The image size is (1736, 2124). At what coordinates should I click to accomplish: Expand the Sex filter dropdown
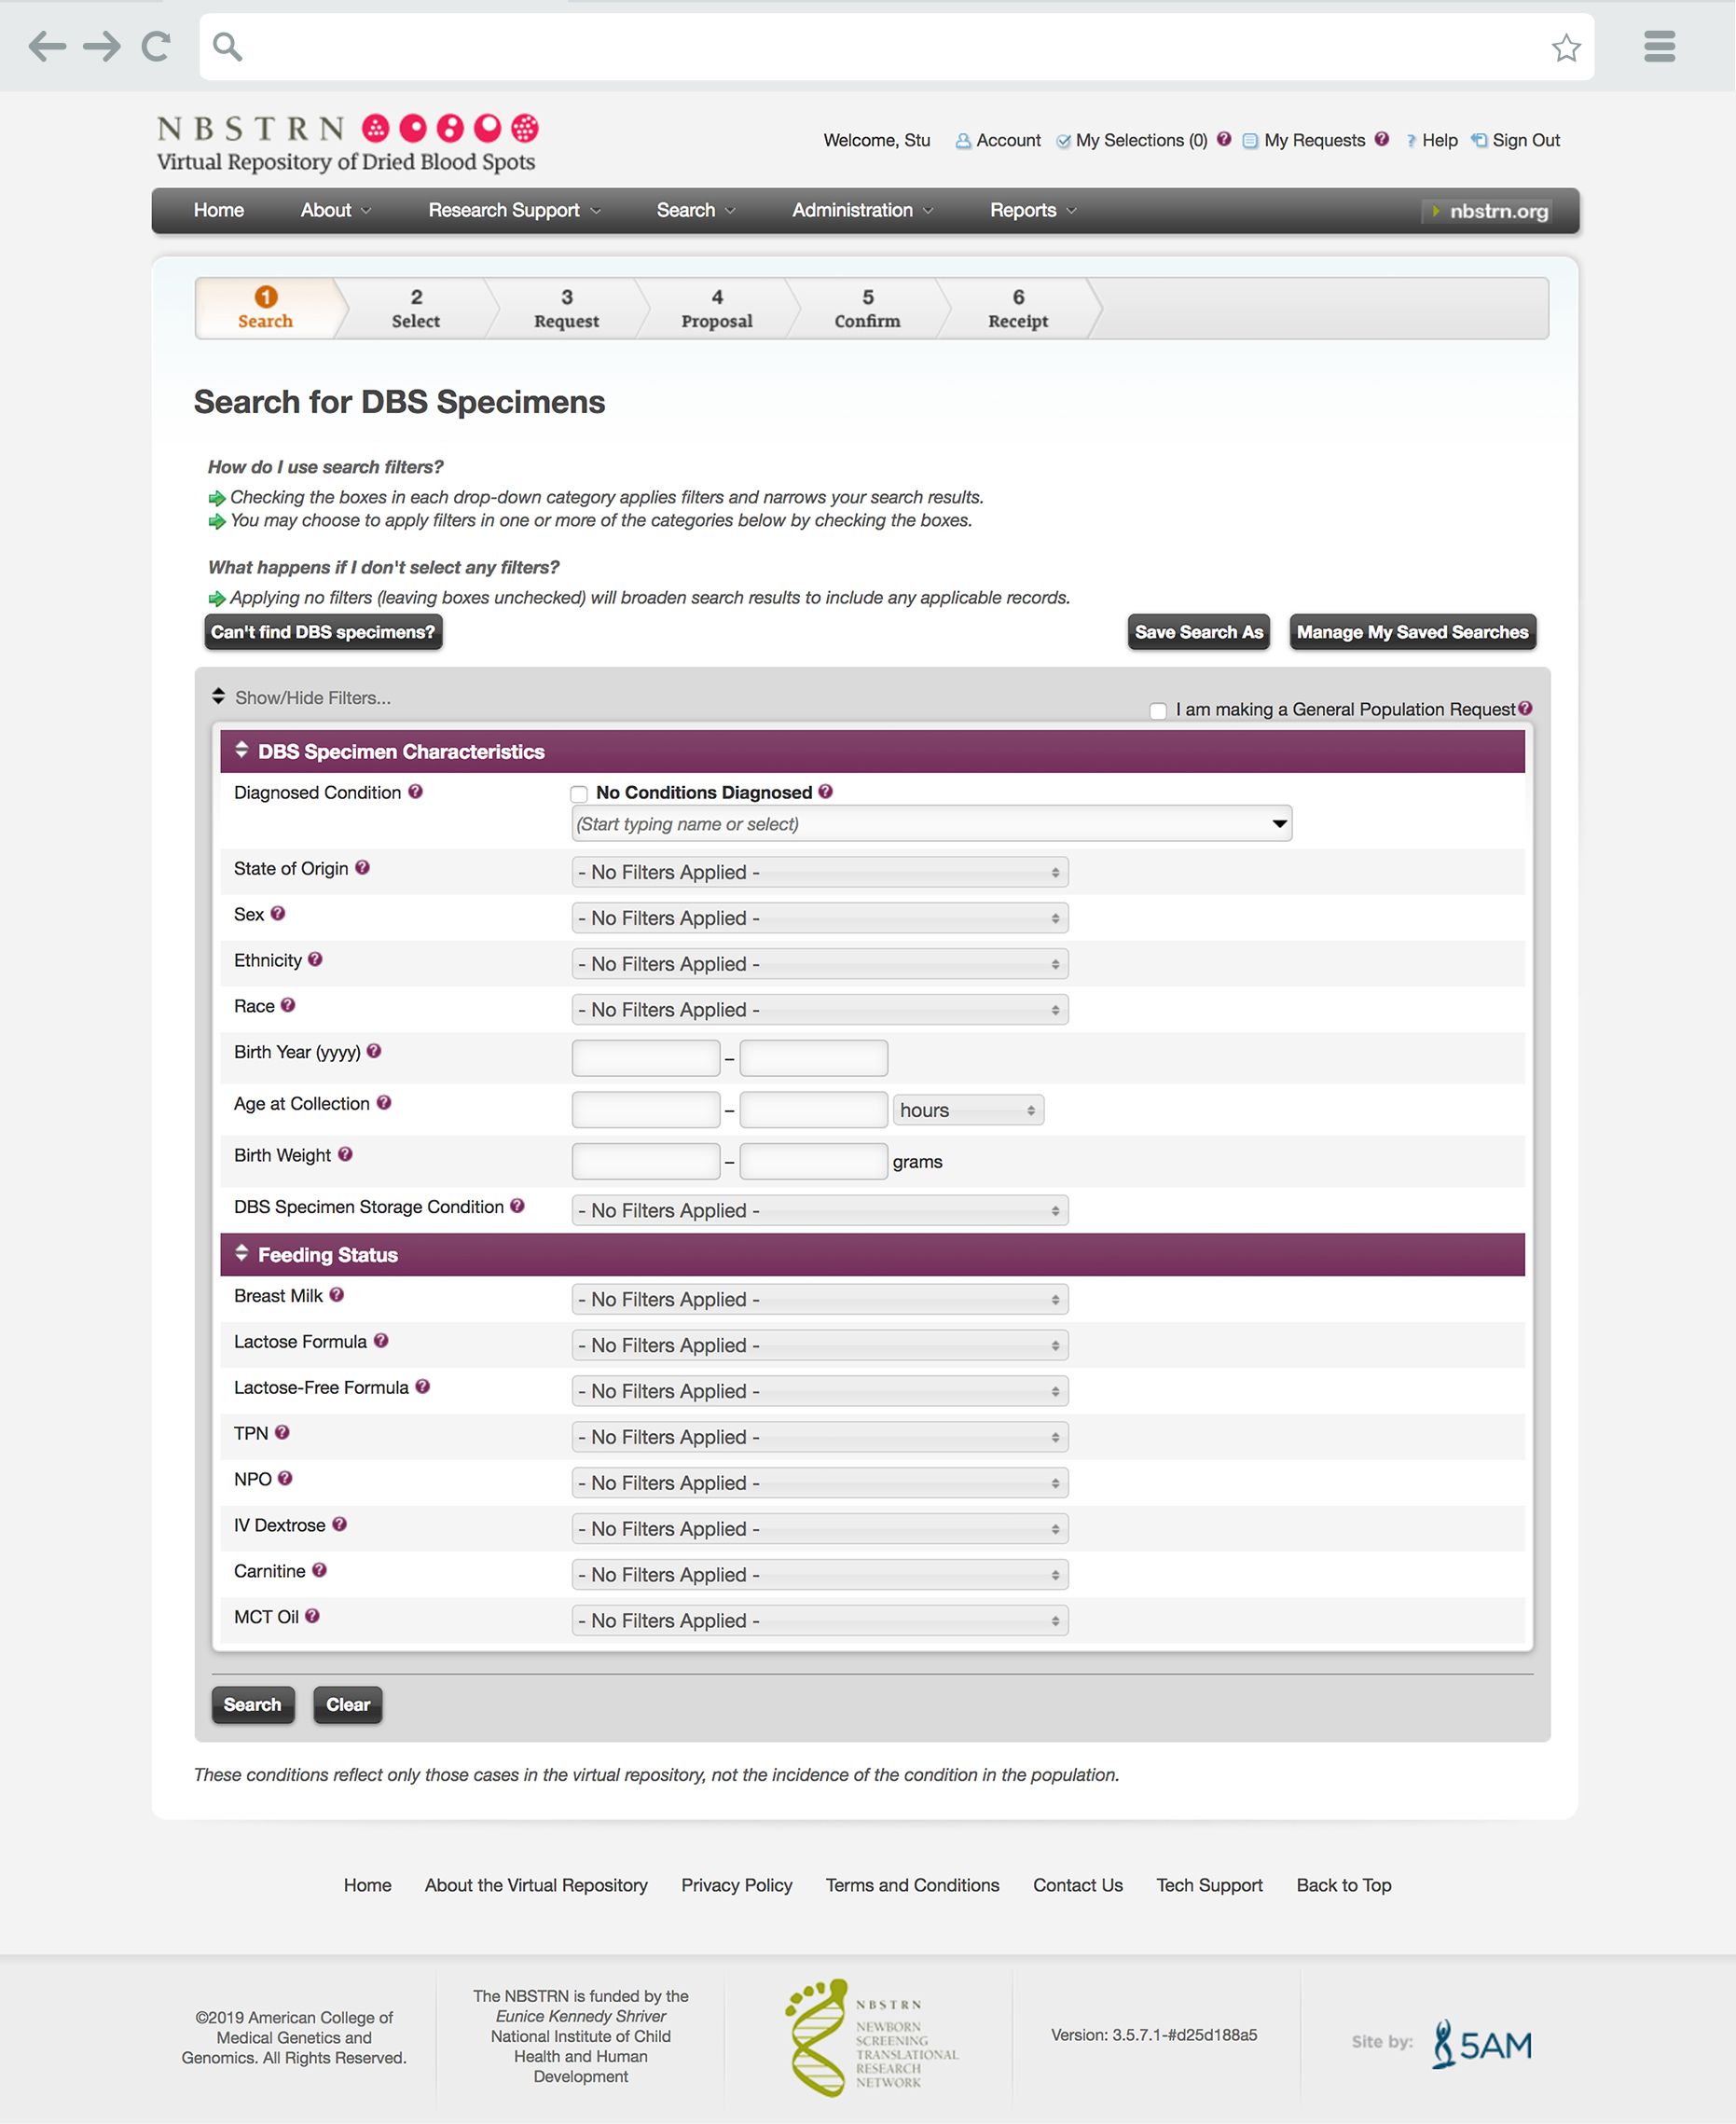pyautogui.click(x=819, y=918)
